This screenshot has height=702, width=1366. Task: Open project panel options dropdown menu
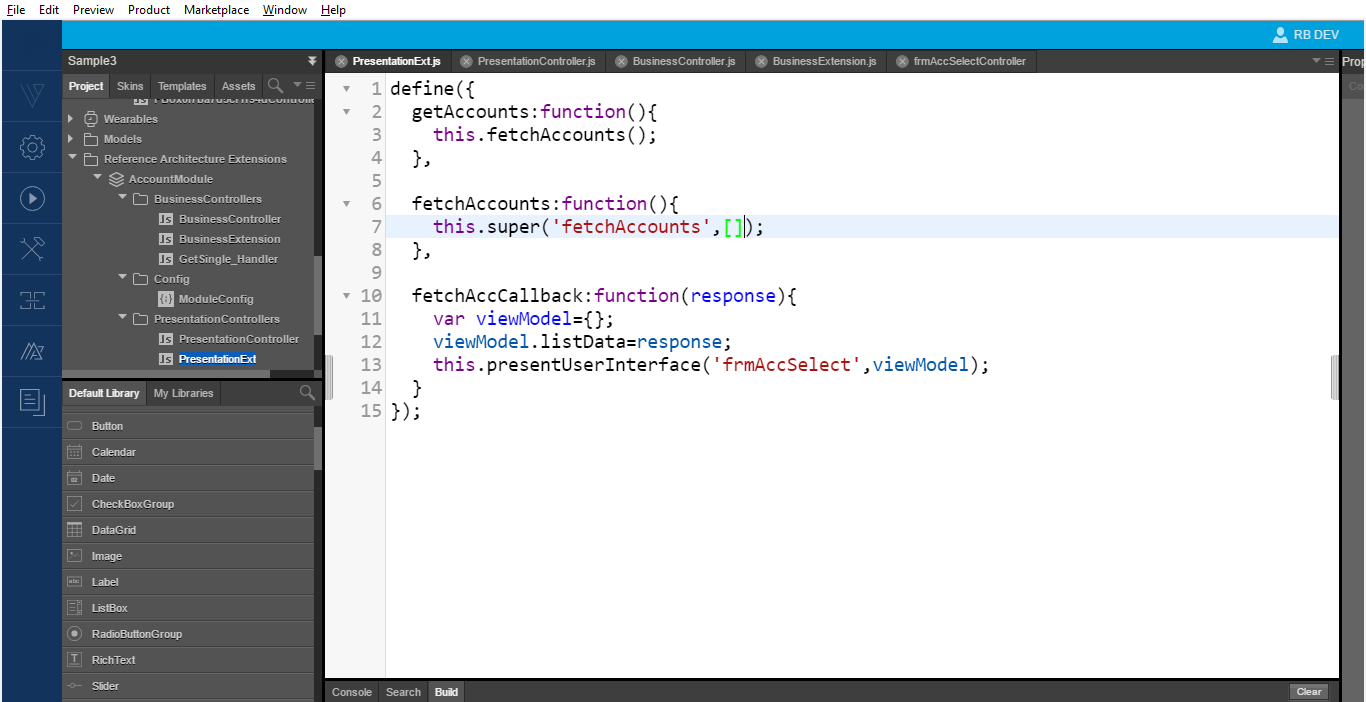point(303,86)
